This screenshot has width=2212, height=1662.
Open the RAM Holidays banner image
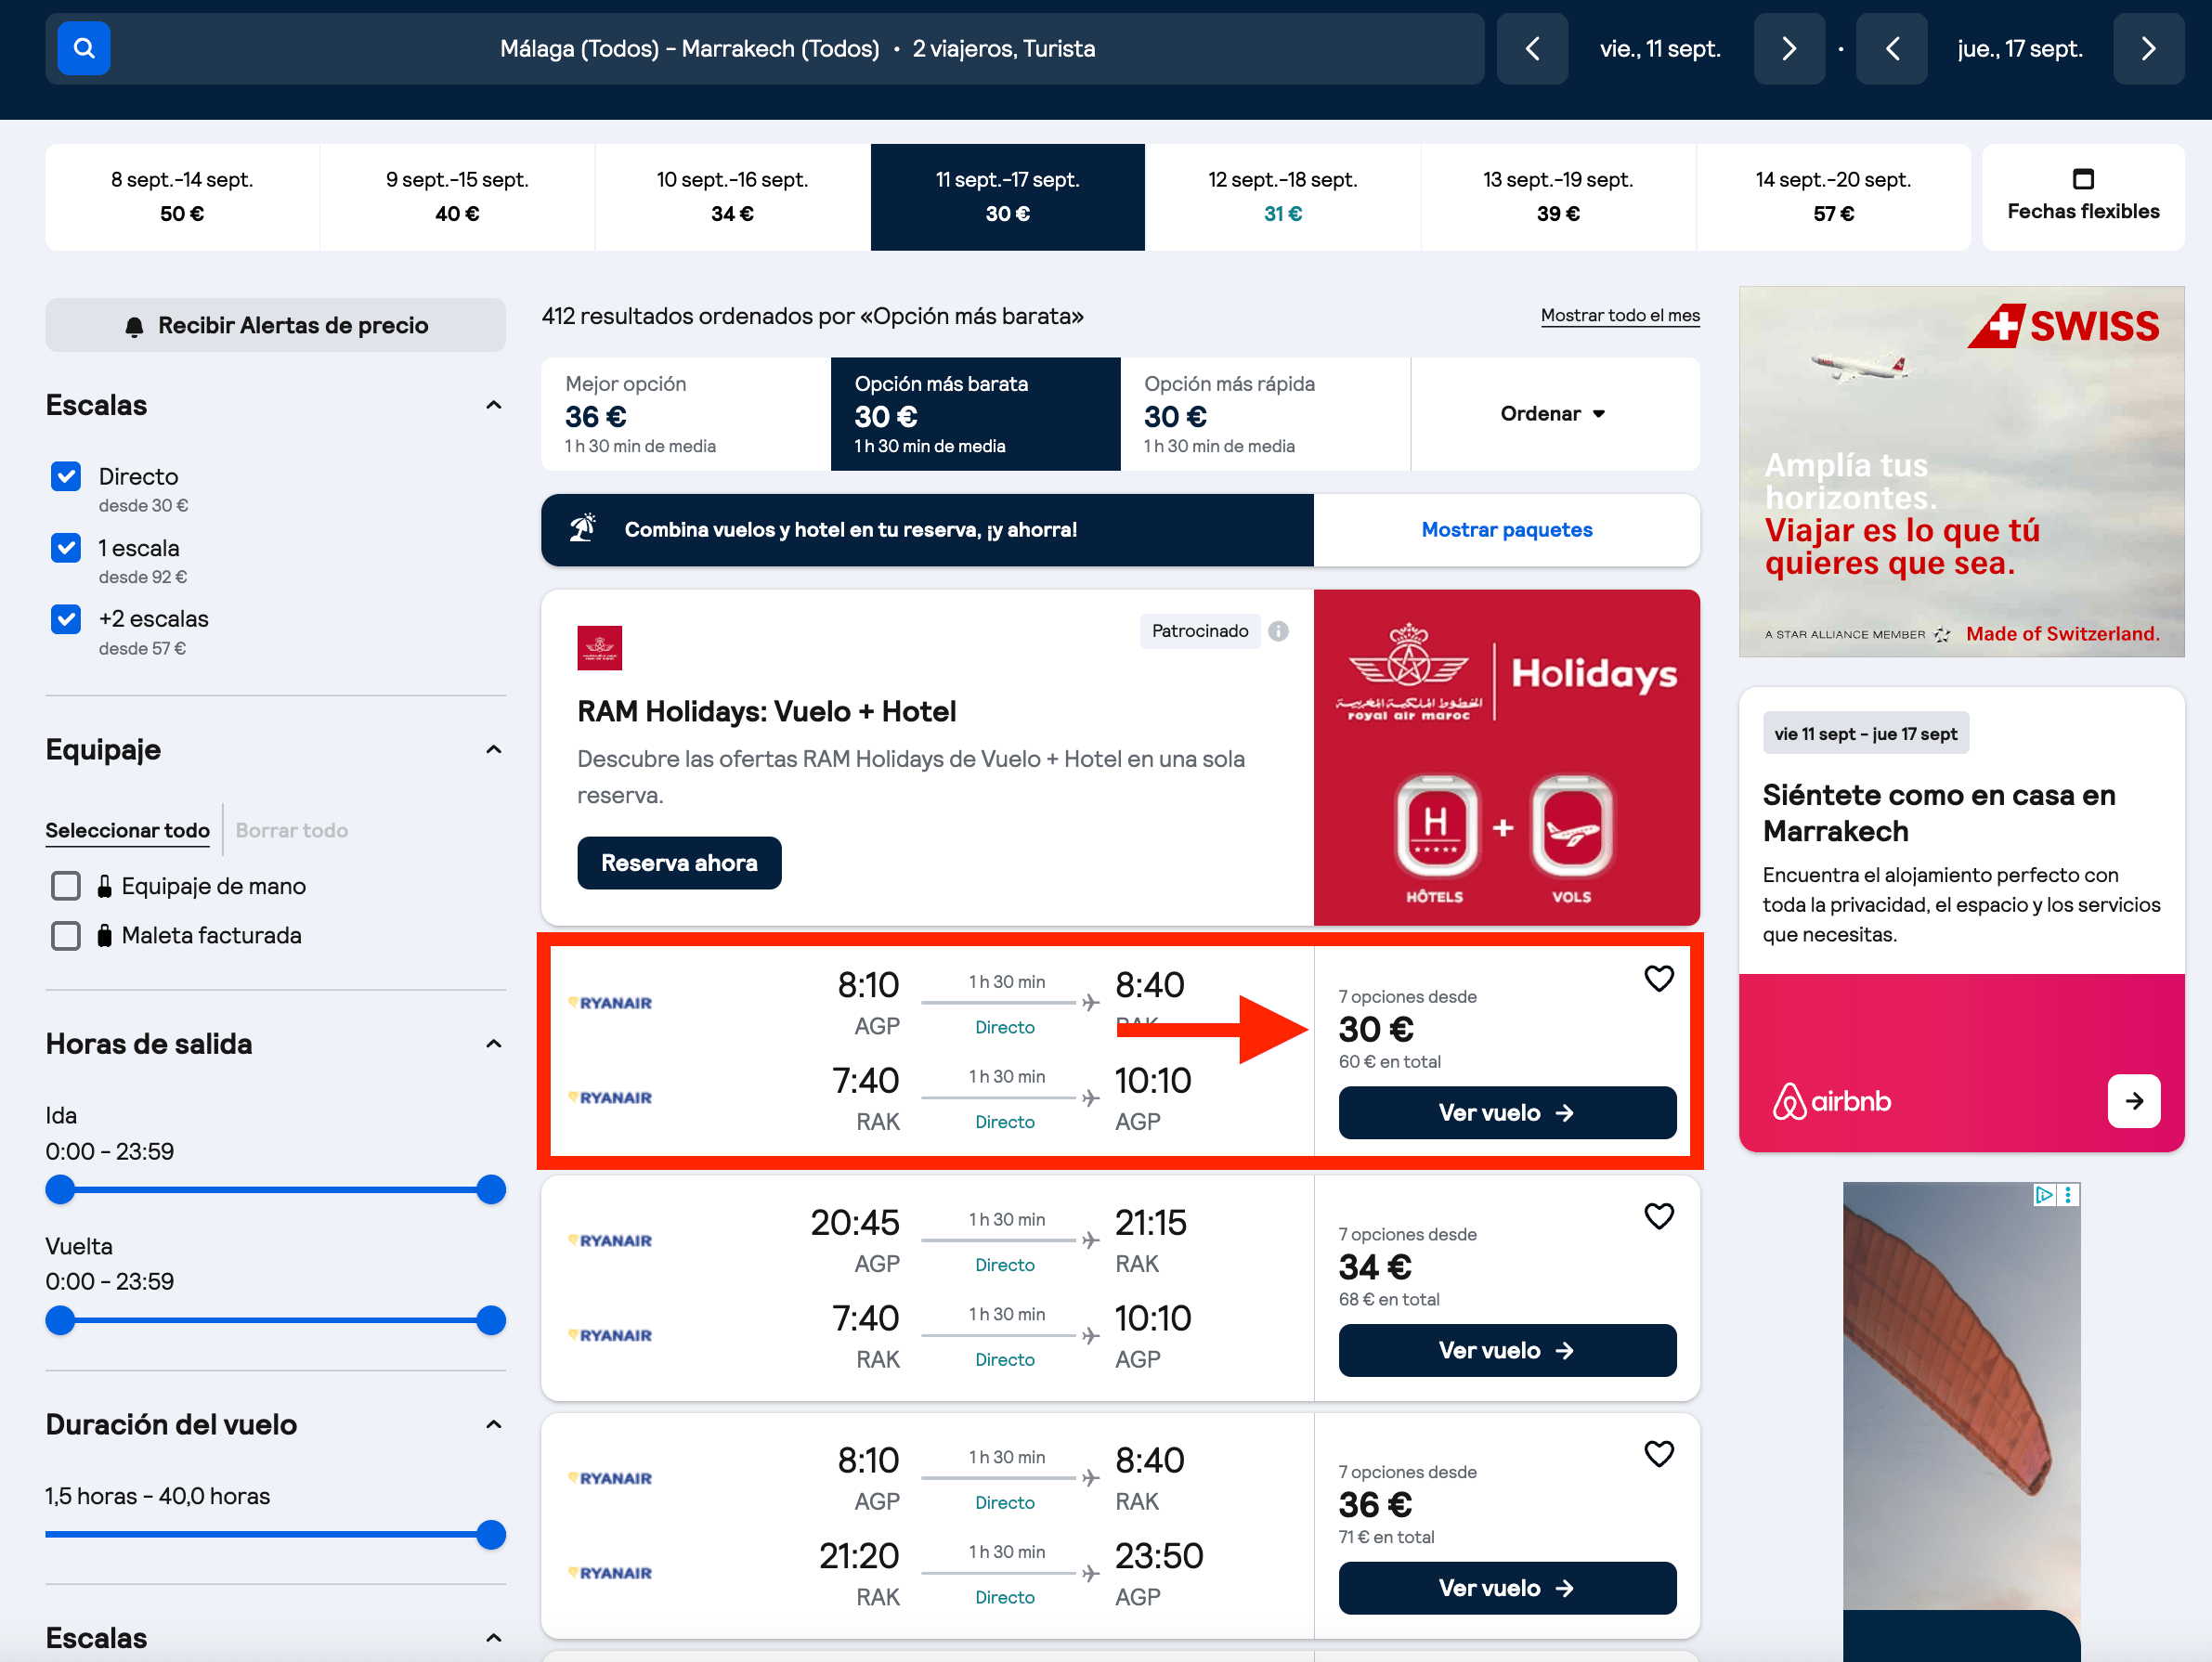point(1506,758)
